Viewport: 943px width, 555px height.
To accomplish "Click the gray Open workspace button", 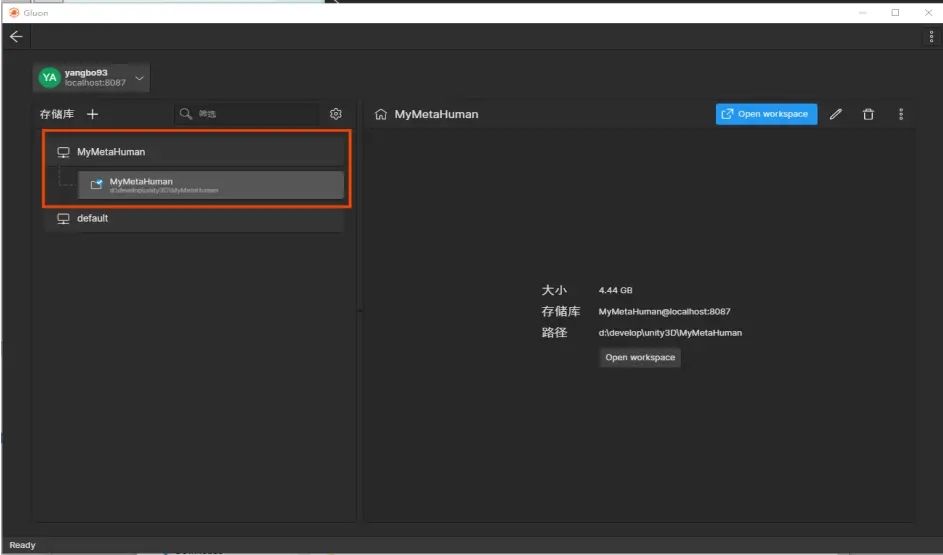I will tap(640, 357).
